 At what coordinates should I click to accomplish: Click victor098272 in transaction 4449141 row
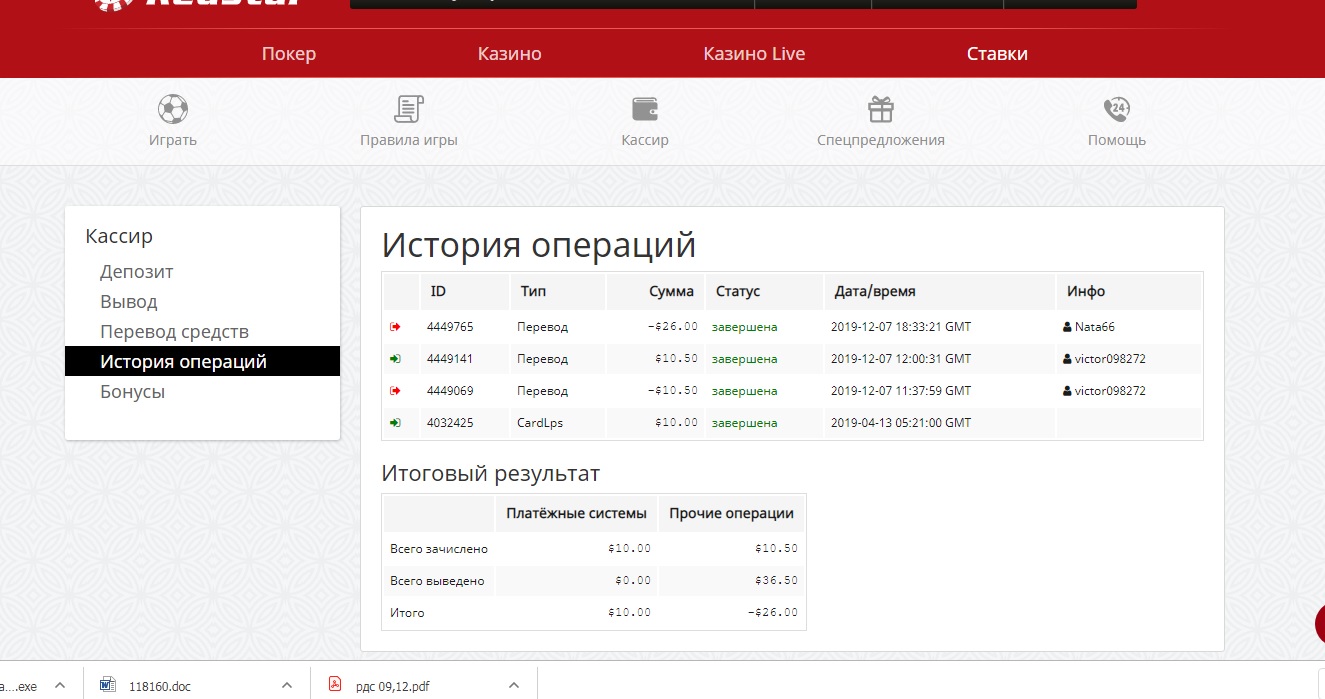coord(1110,359)
